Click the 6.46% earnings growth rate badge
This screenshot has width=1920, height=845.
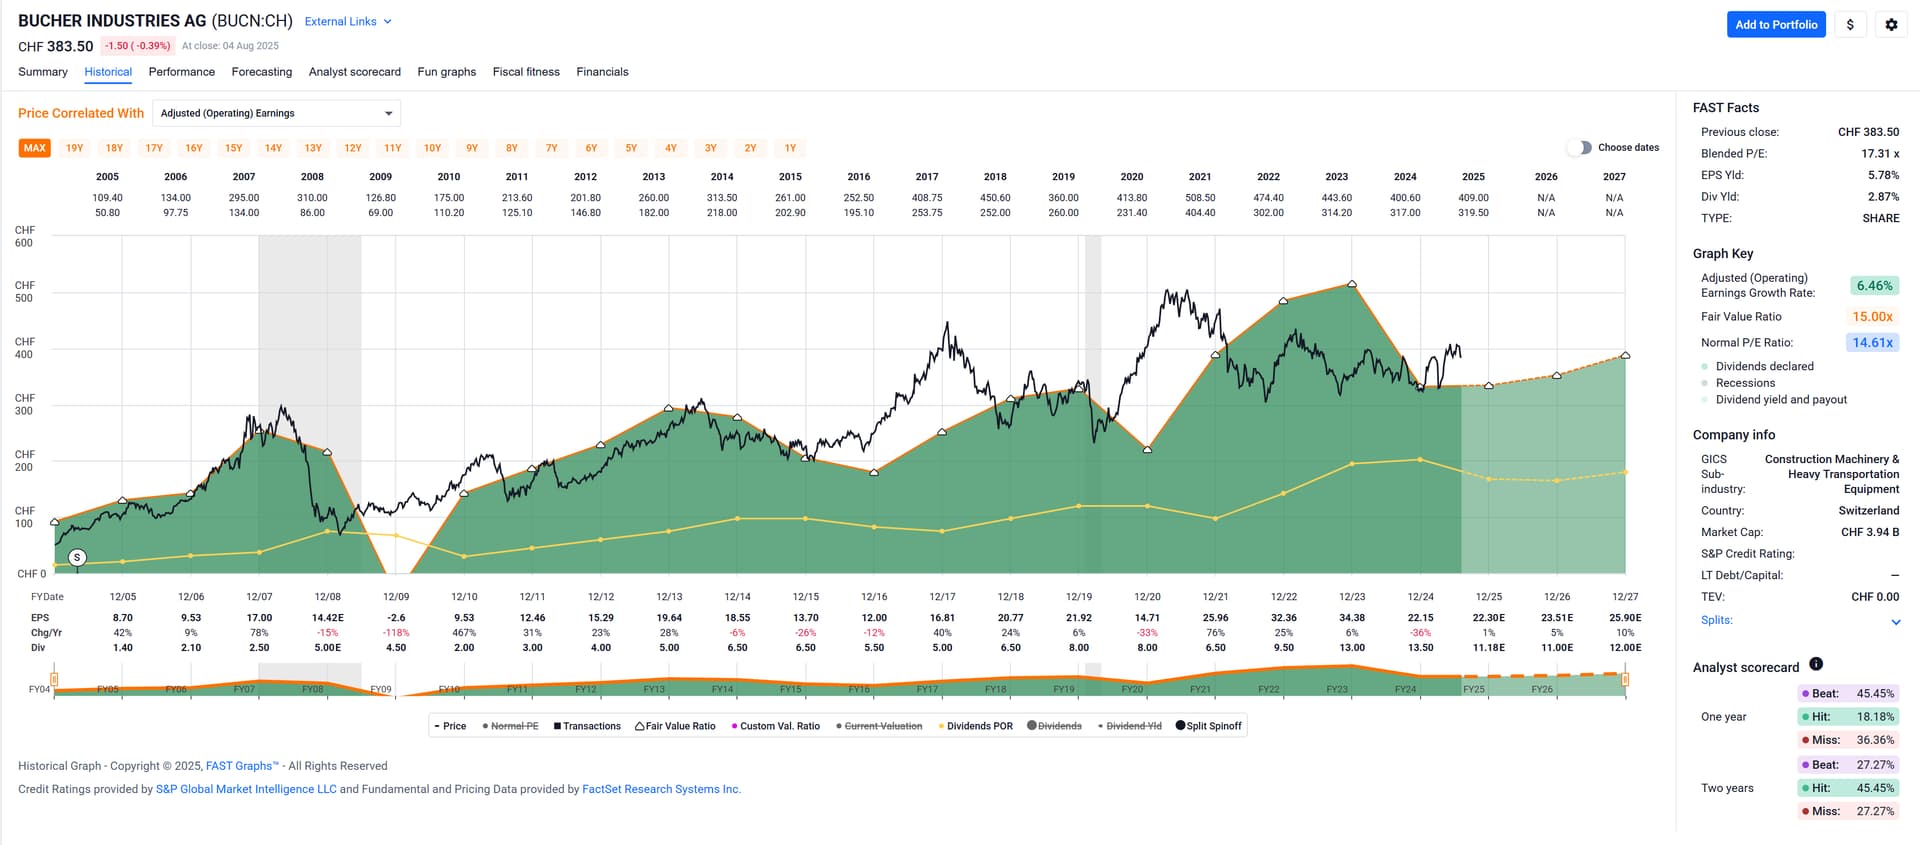pyautogui.click(x=1874, y=286)
